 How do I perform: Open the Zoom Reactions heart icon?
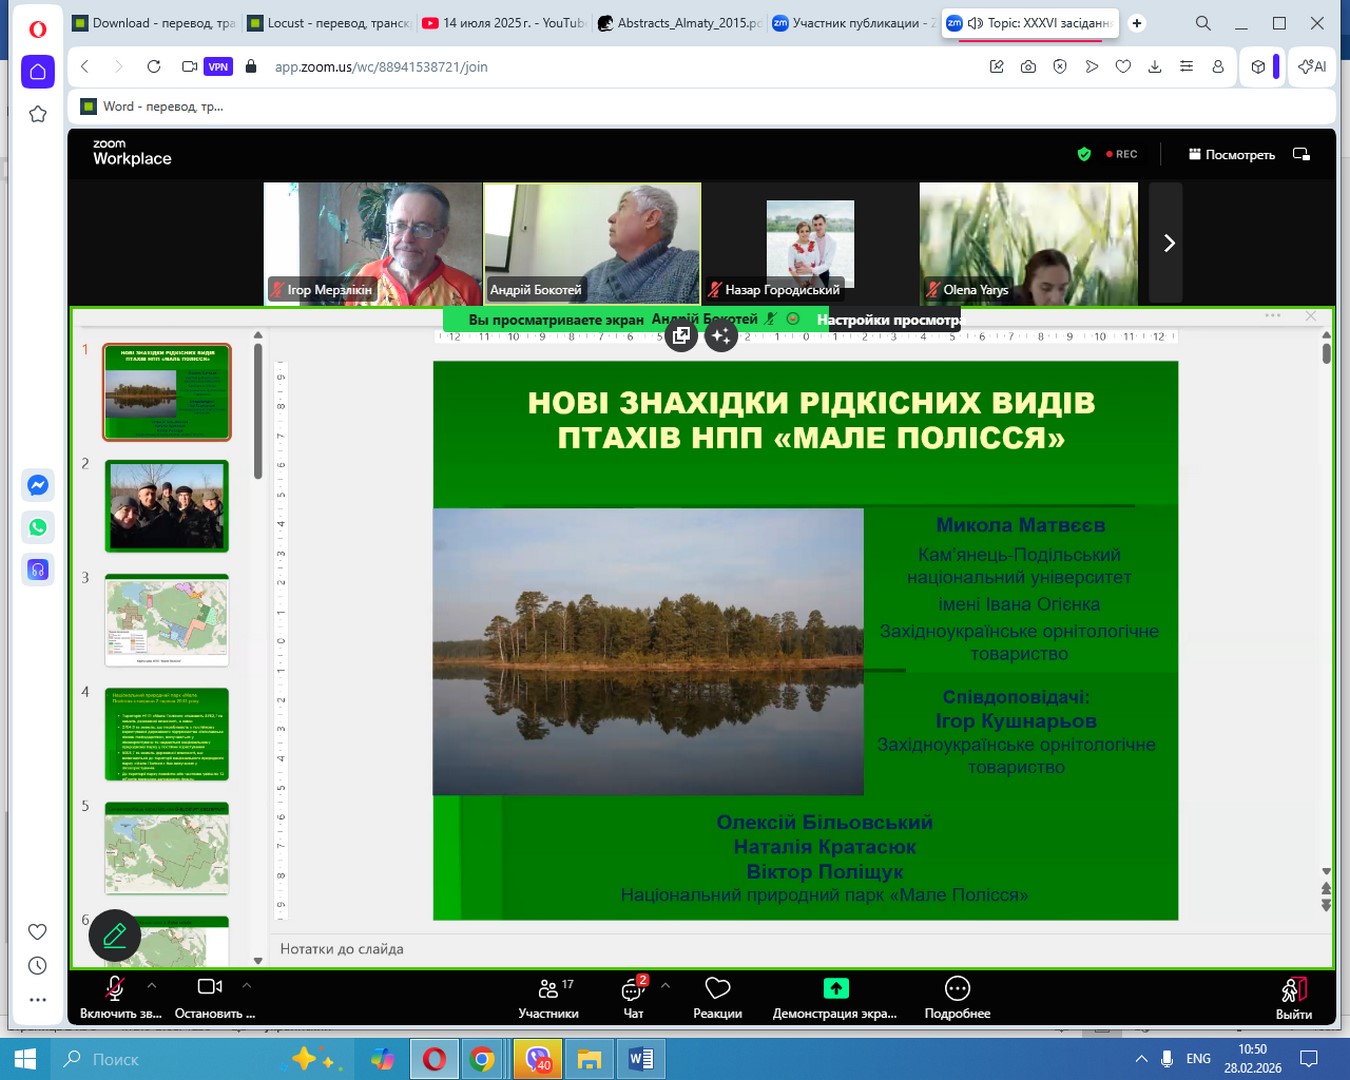tap(717, 989)
